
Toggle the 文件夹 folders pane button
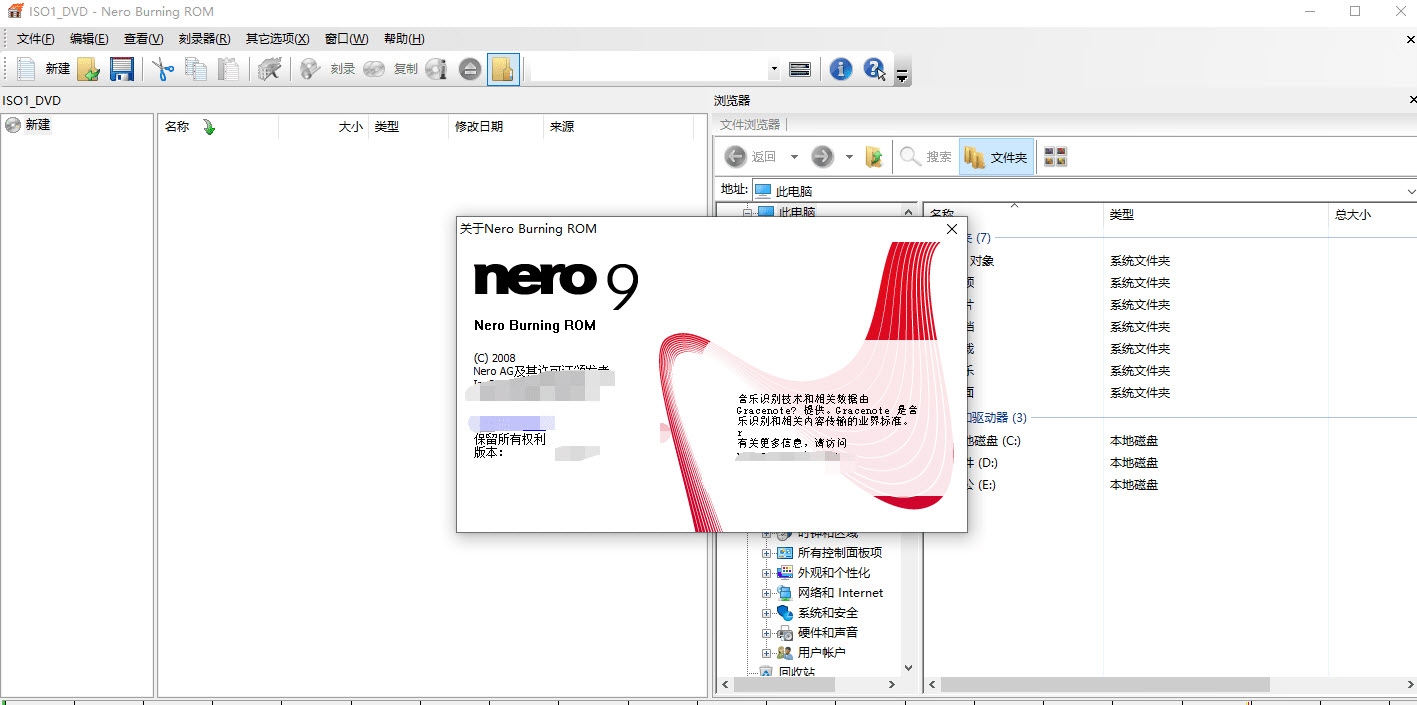click(996, 156)
